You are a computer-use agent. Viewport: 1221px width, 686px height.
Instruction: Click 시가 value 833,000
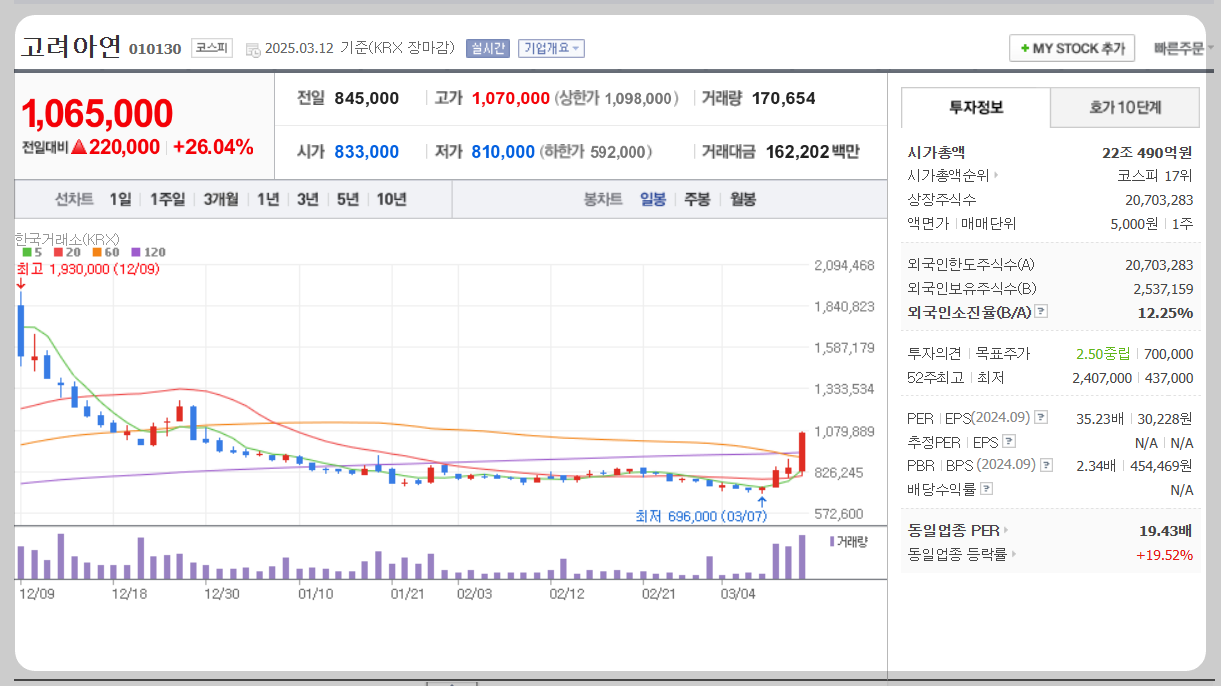[x=367, y=152]
